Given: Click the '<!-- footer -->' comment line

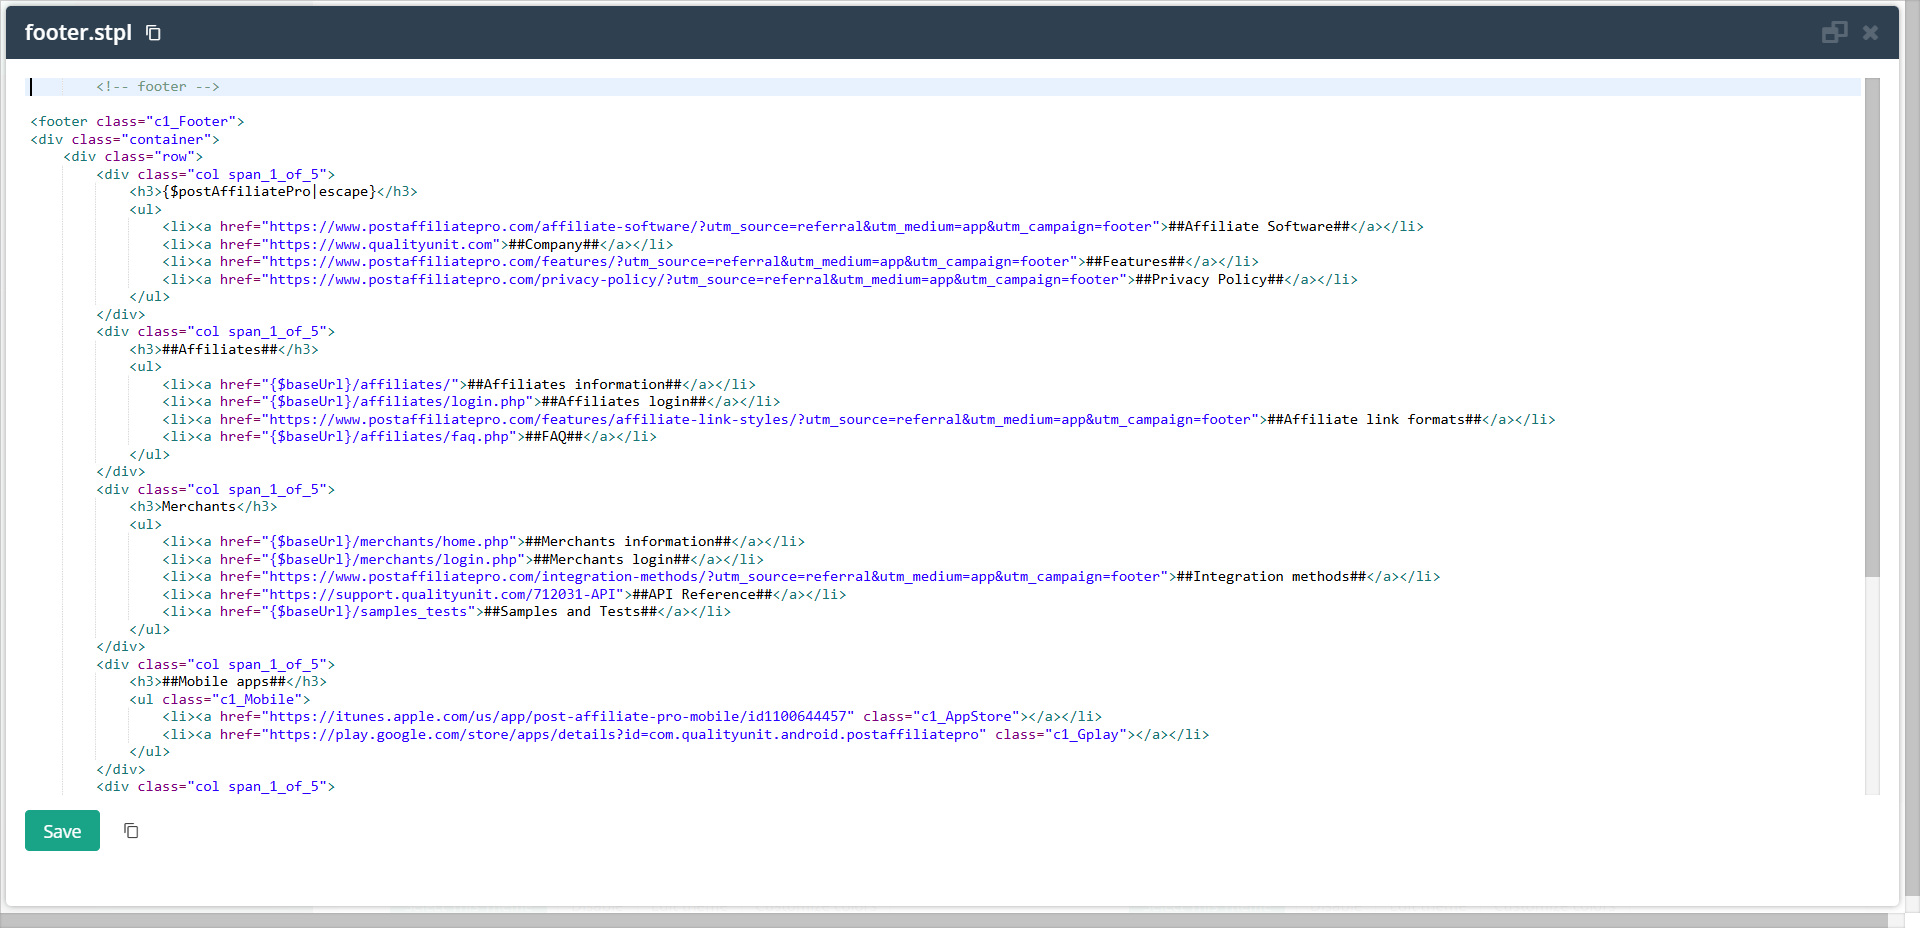Looking at the screenshot, I should click(158, 87).
